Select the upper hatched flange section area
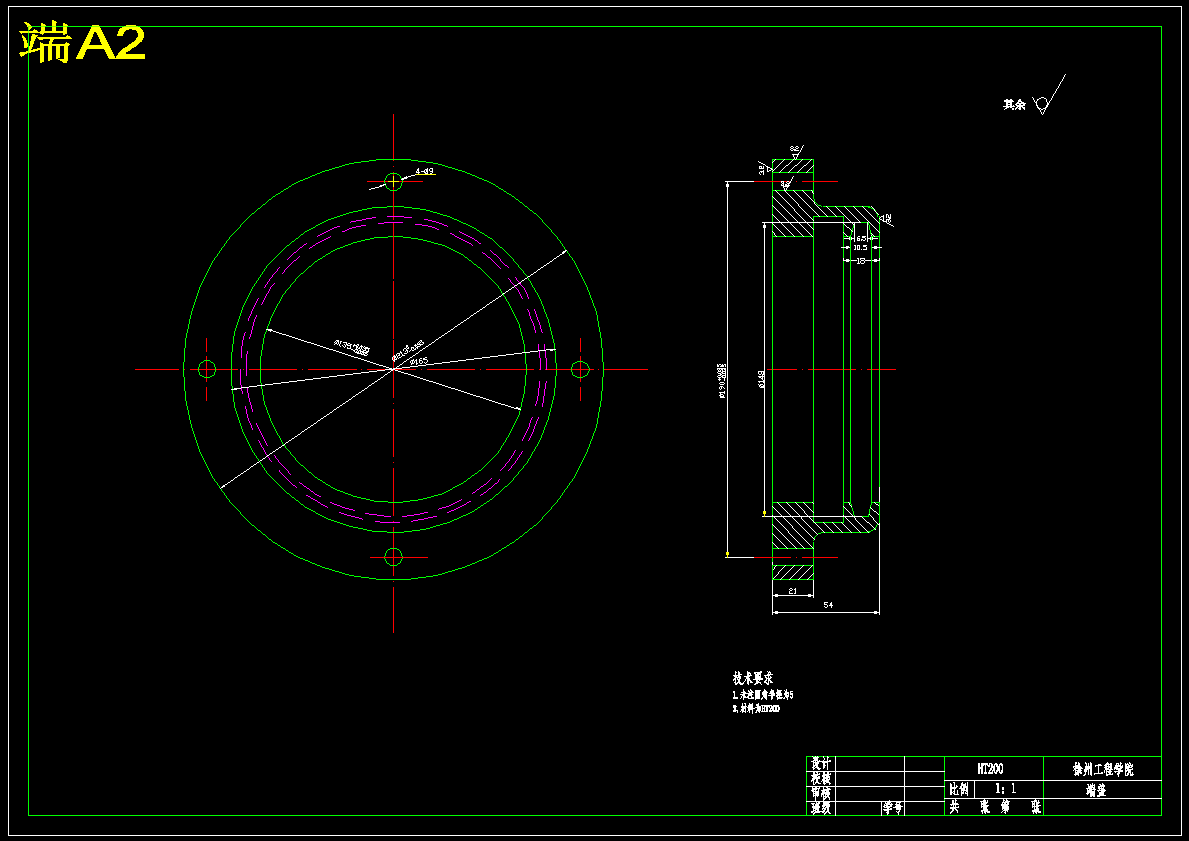This screenshot has height=841, width=1189. (792, 213)
